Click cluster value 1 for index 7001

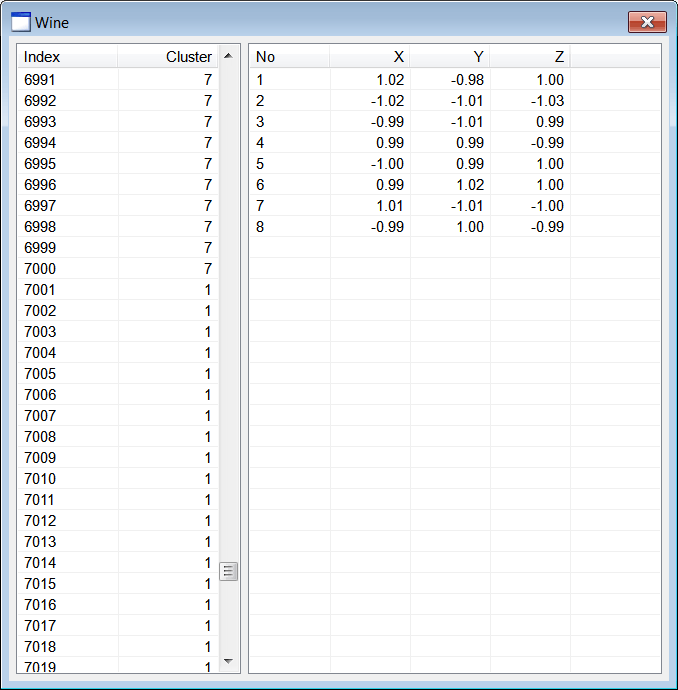[208, 290]
